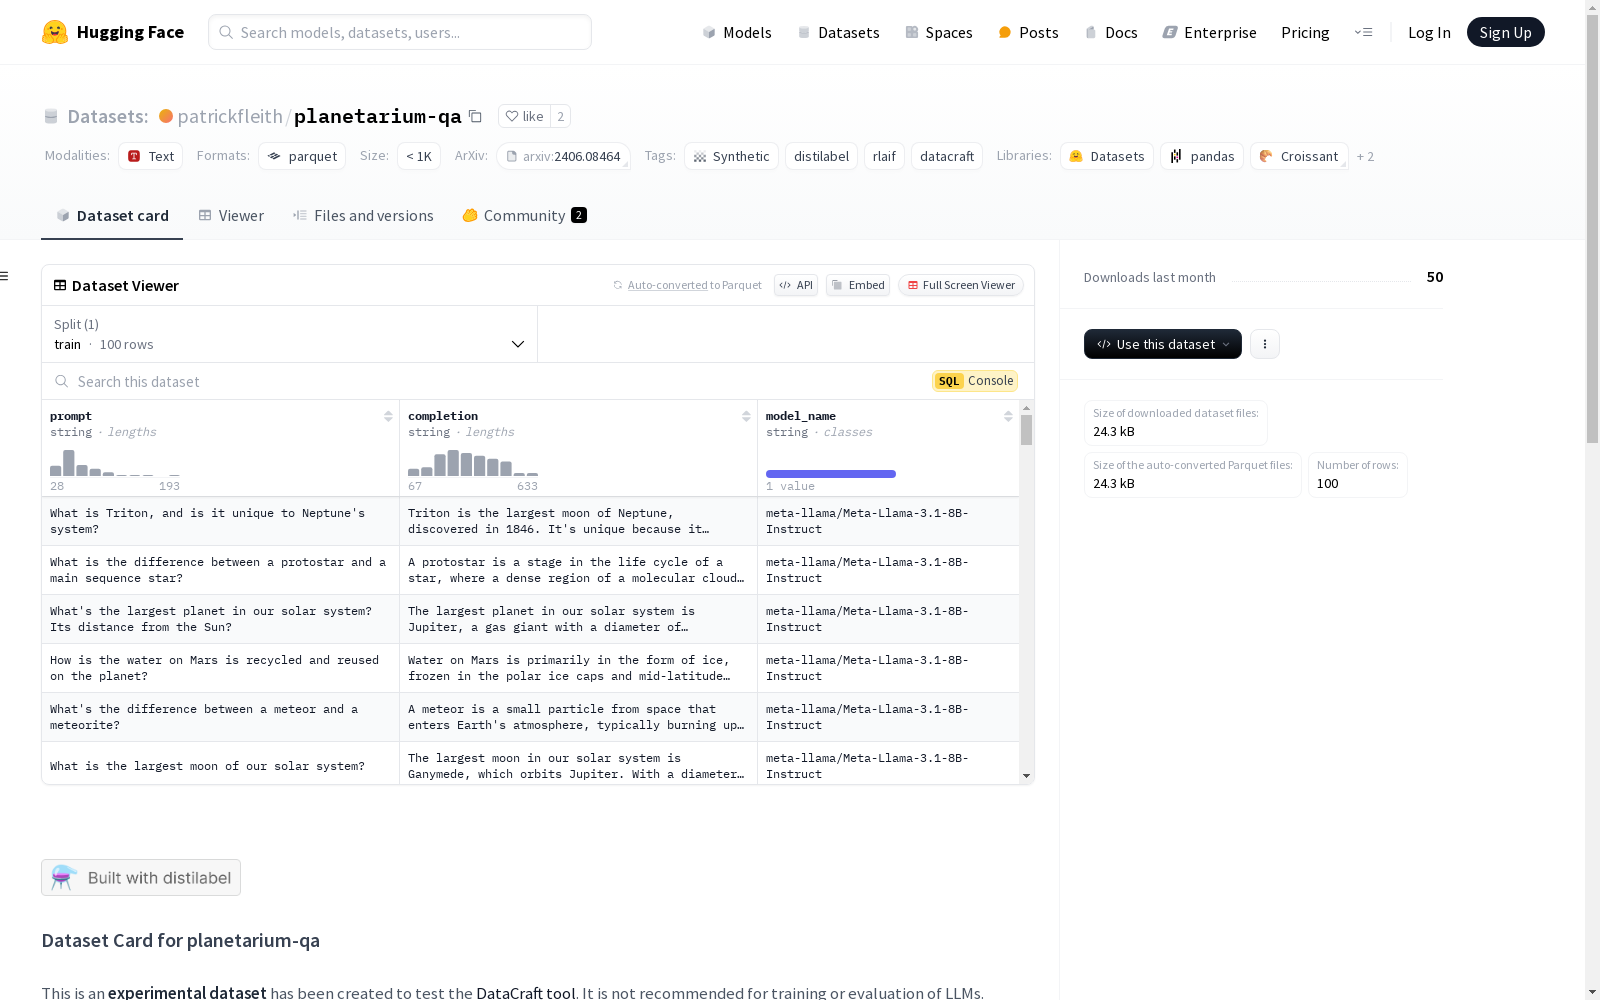Click the datasets icon beside Datasets label
The image size is (1600, 1000).
click(x=51, y=117)
